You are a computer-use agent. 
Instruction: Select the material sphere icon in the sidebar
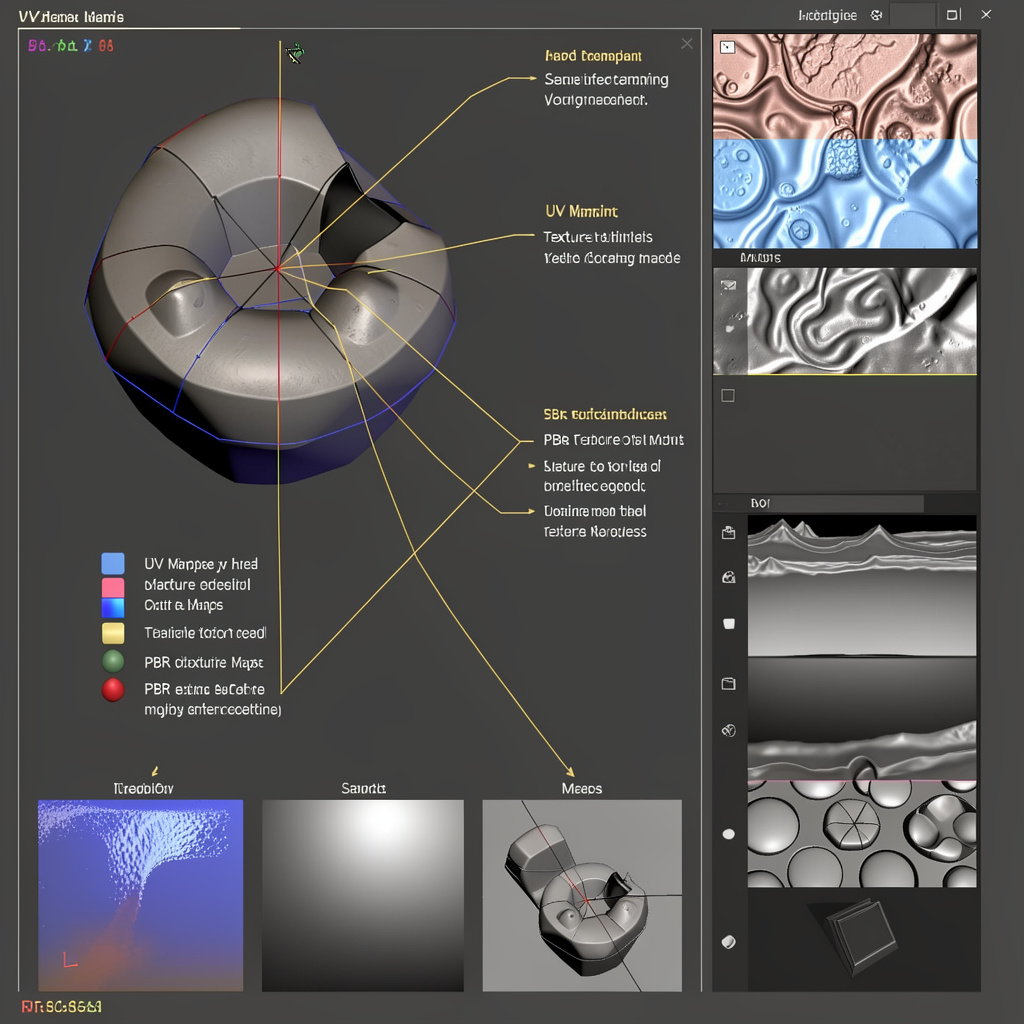coord(730,578)
